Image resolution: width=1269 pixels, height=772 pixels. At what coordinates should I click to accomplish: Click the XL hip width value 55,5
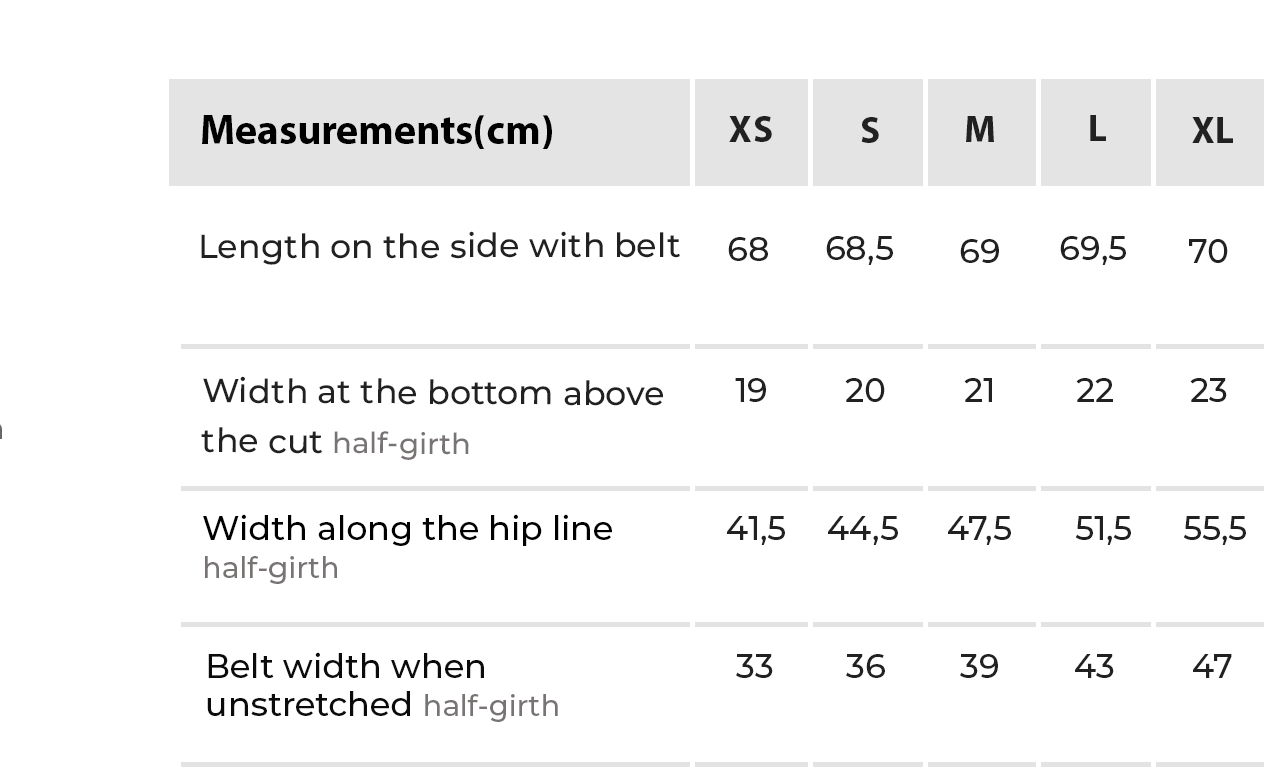pyautogui.click(x=1214, y=529)
